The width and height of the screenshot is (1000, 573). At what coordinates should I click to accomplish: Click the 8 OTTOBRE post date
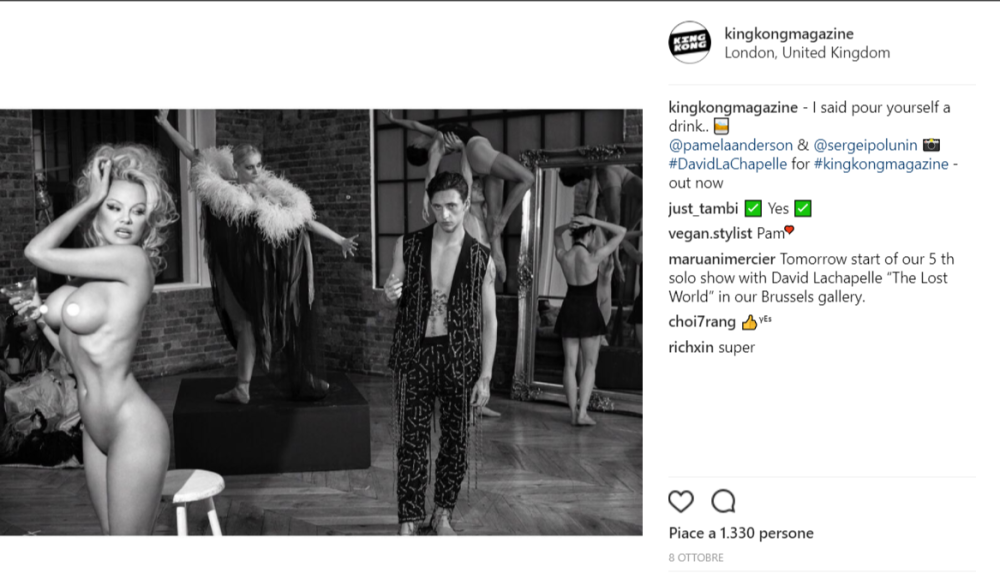coord(696,557)
